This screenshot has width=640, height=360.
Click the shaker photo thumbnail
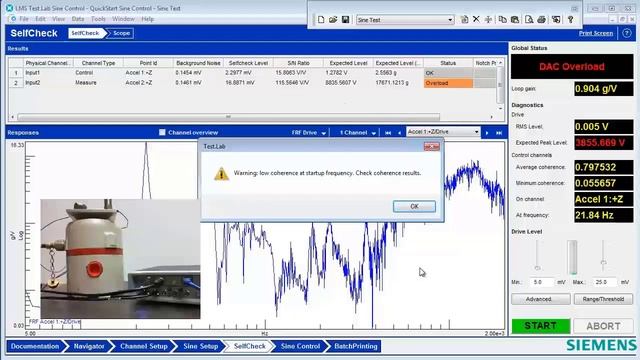tap(120, 259)
